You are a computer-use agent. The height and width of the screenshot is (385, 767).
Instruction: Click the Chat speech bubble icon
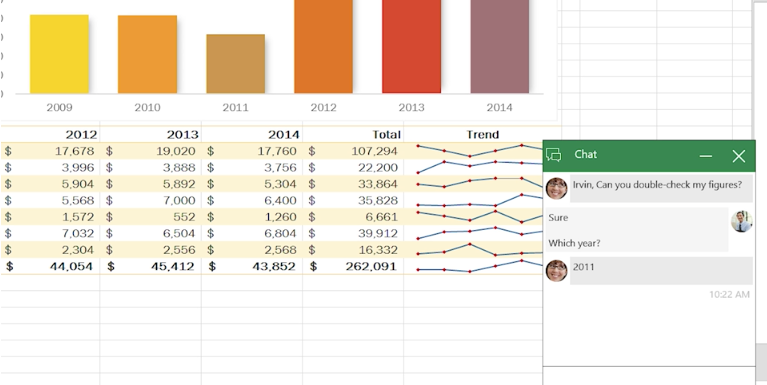[x=554, y=155]
